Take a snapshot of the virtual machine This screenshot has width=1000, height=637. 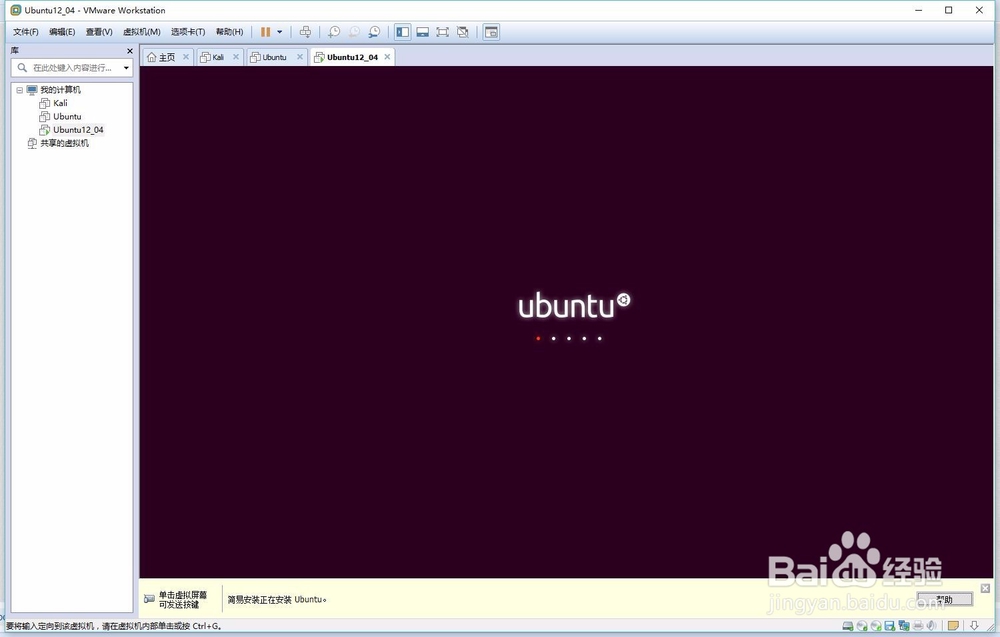tap(334, 32)
